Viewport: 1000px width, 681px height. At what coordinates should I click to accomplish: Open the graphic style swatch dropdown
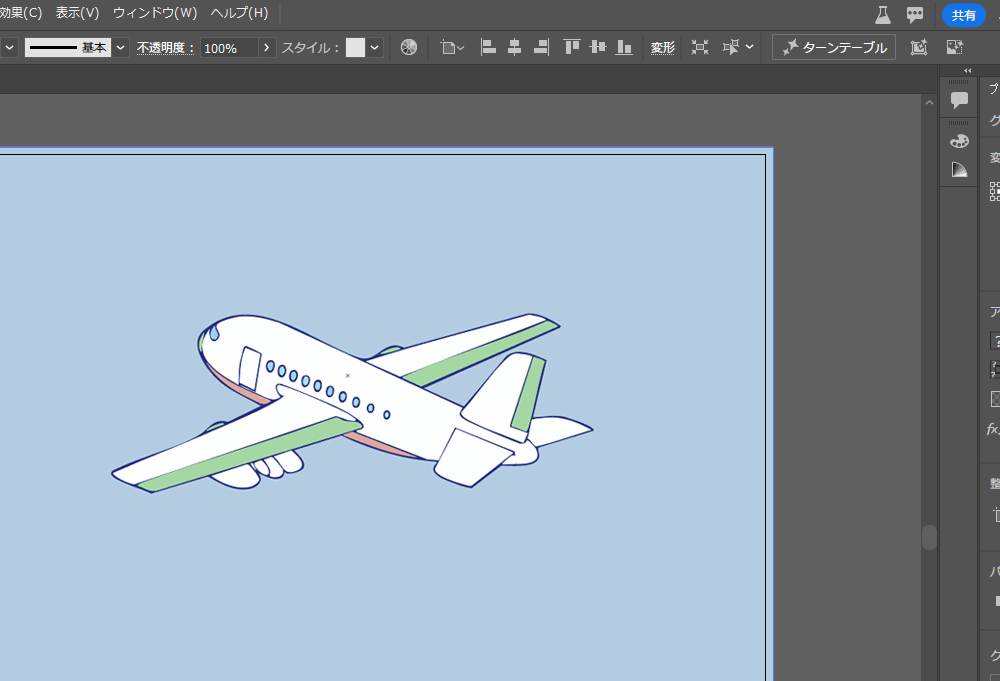pos(375,47)
